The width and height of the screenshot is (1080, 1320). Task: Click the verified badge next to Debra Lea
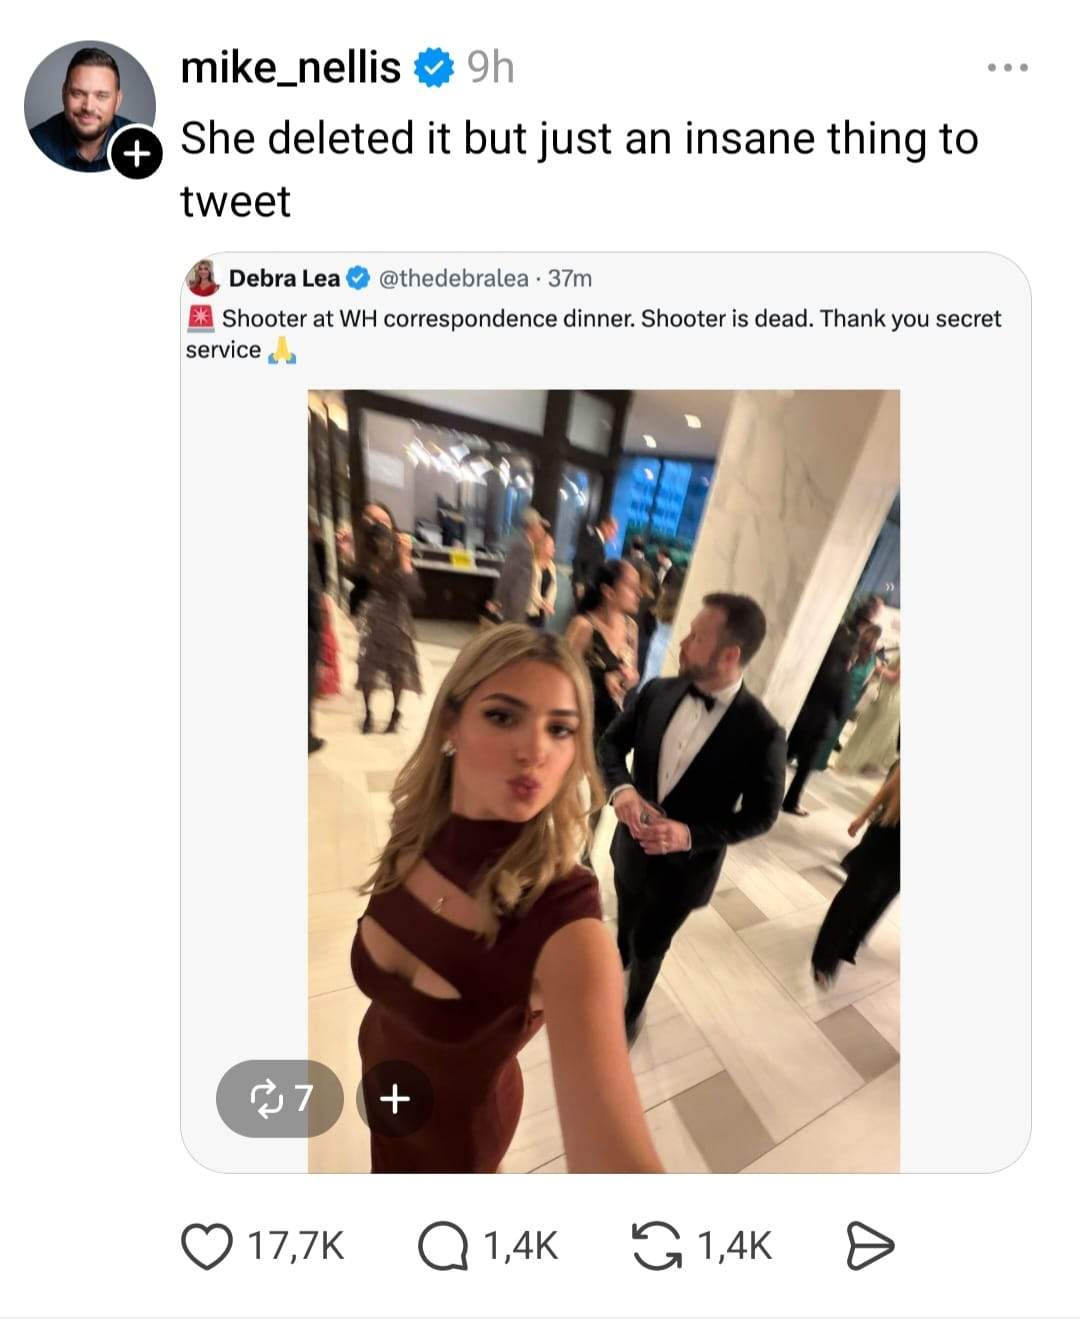[x=358, y=278]
